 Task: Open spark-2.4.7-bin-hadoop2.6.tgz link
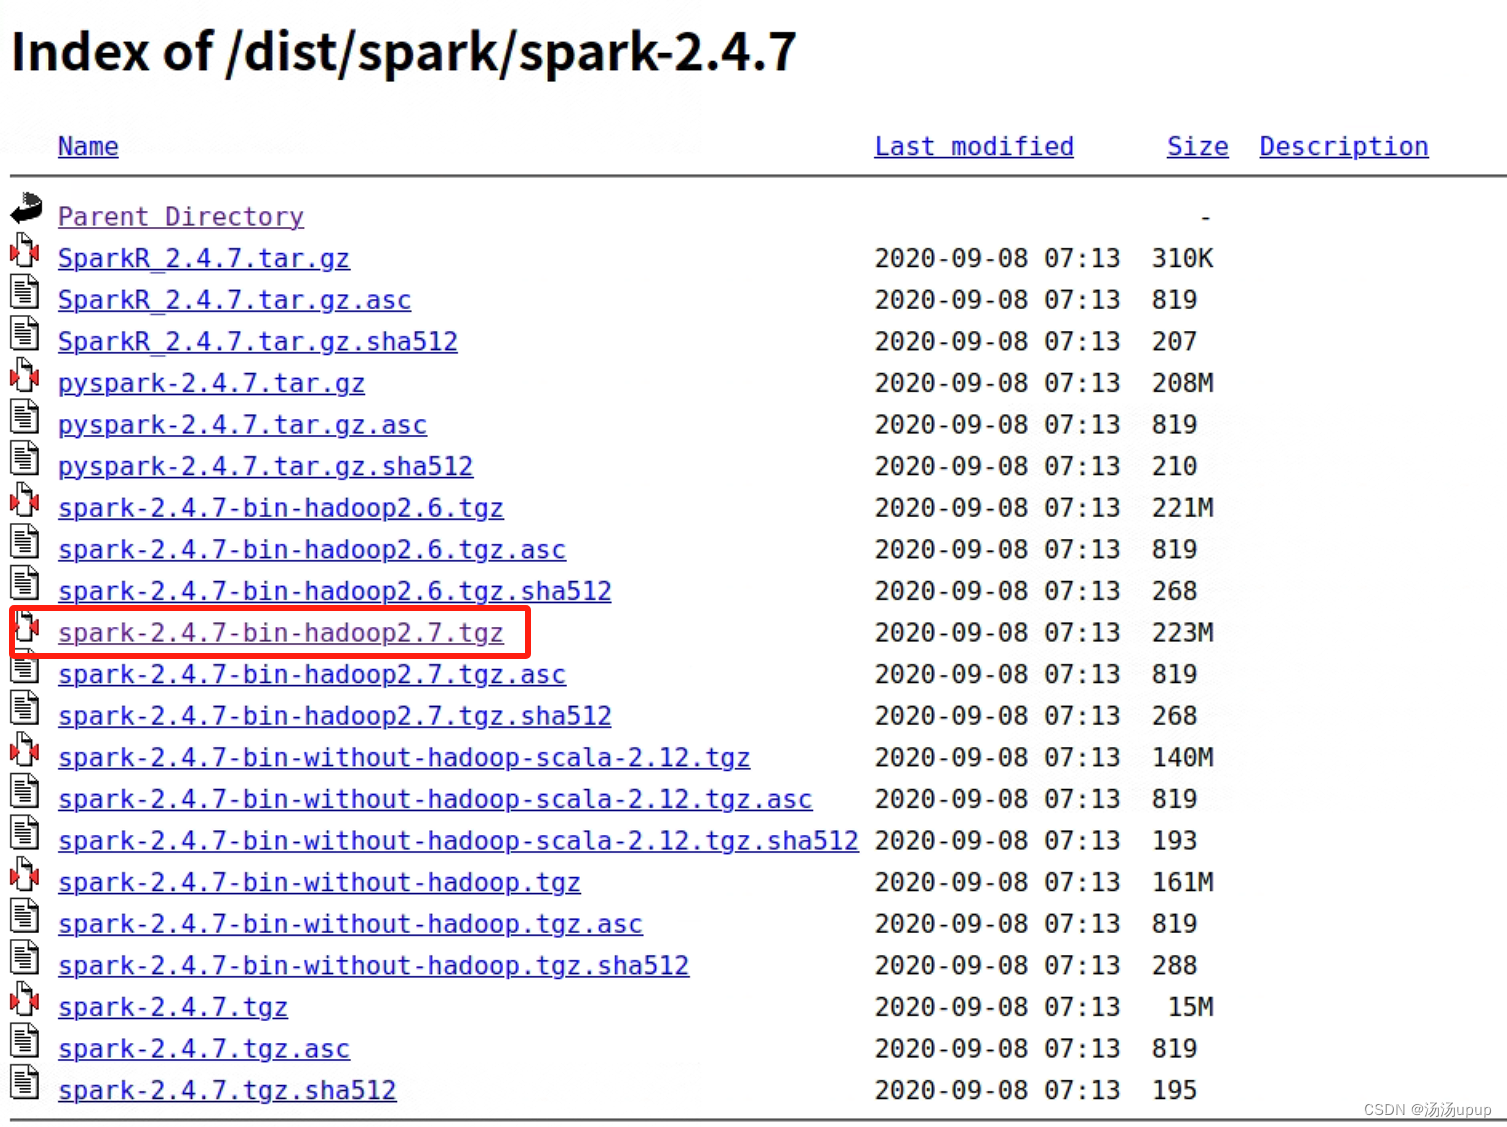[281, 507]
